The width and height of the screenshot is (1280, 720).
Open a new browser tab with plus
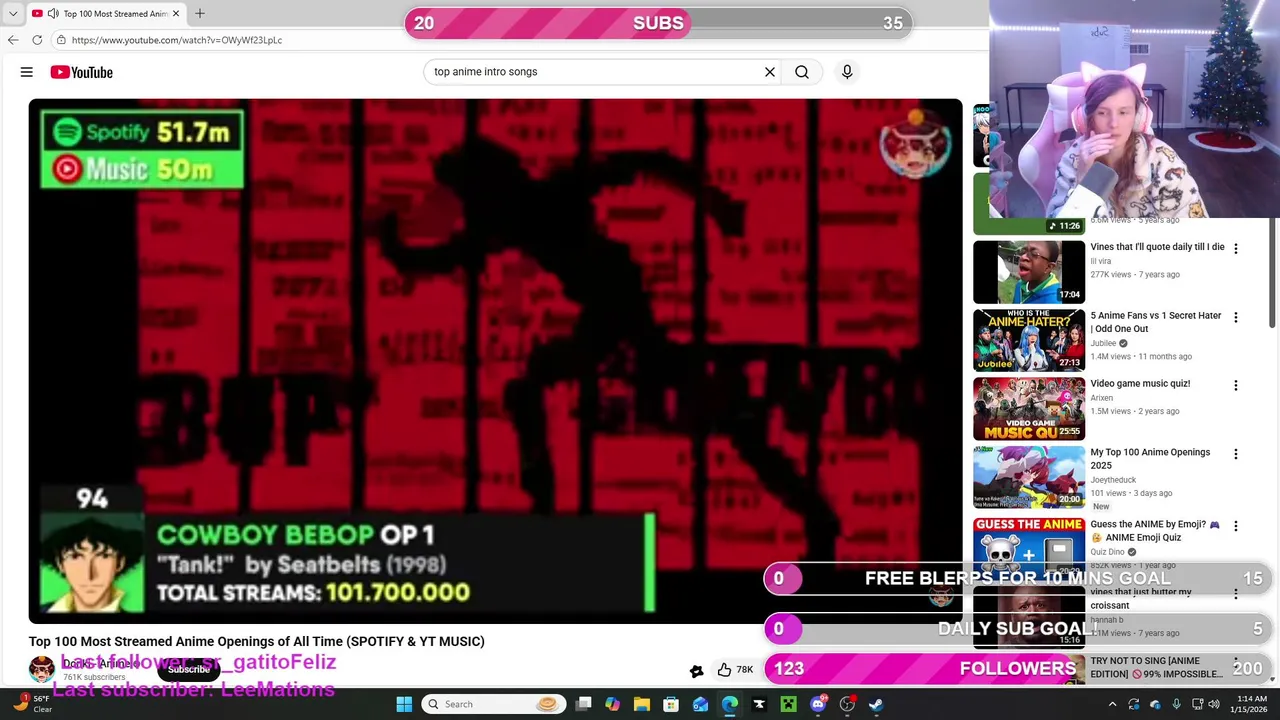[199, 13]
